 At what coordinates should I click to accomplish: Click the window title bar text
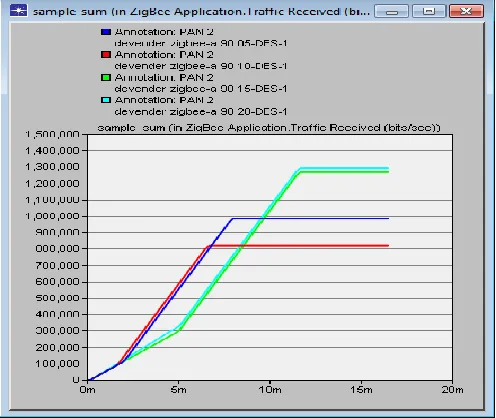coord(201,12)
